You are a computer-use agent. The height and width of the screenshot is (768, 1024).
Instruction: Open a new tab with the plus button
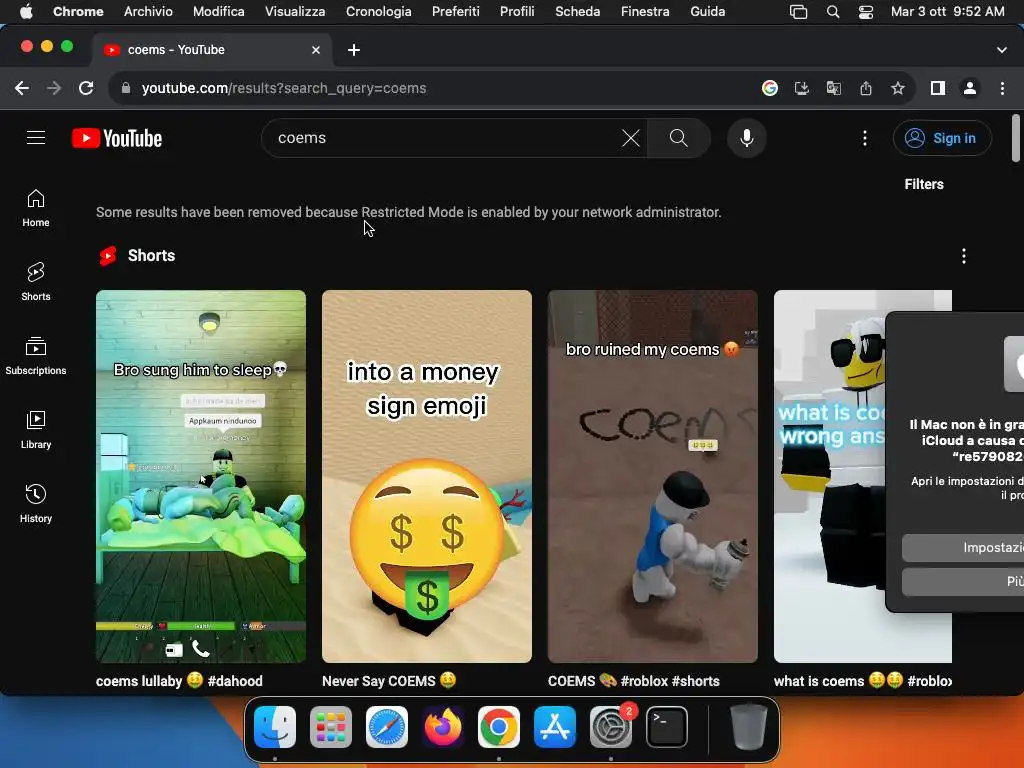click(353, 50)
